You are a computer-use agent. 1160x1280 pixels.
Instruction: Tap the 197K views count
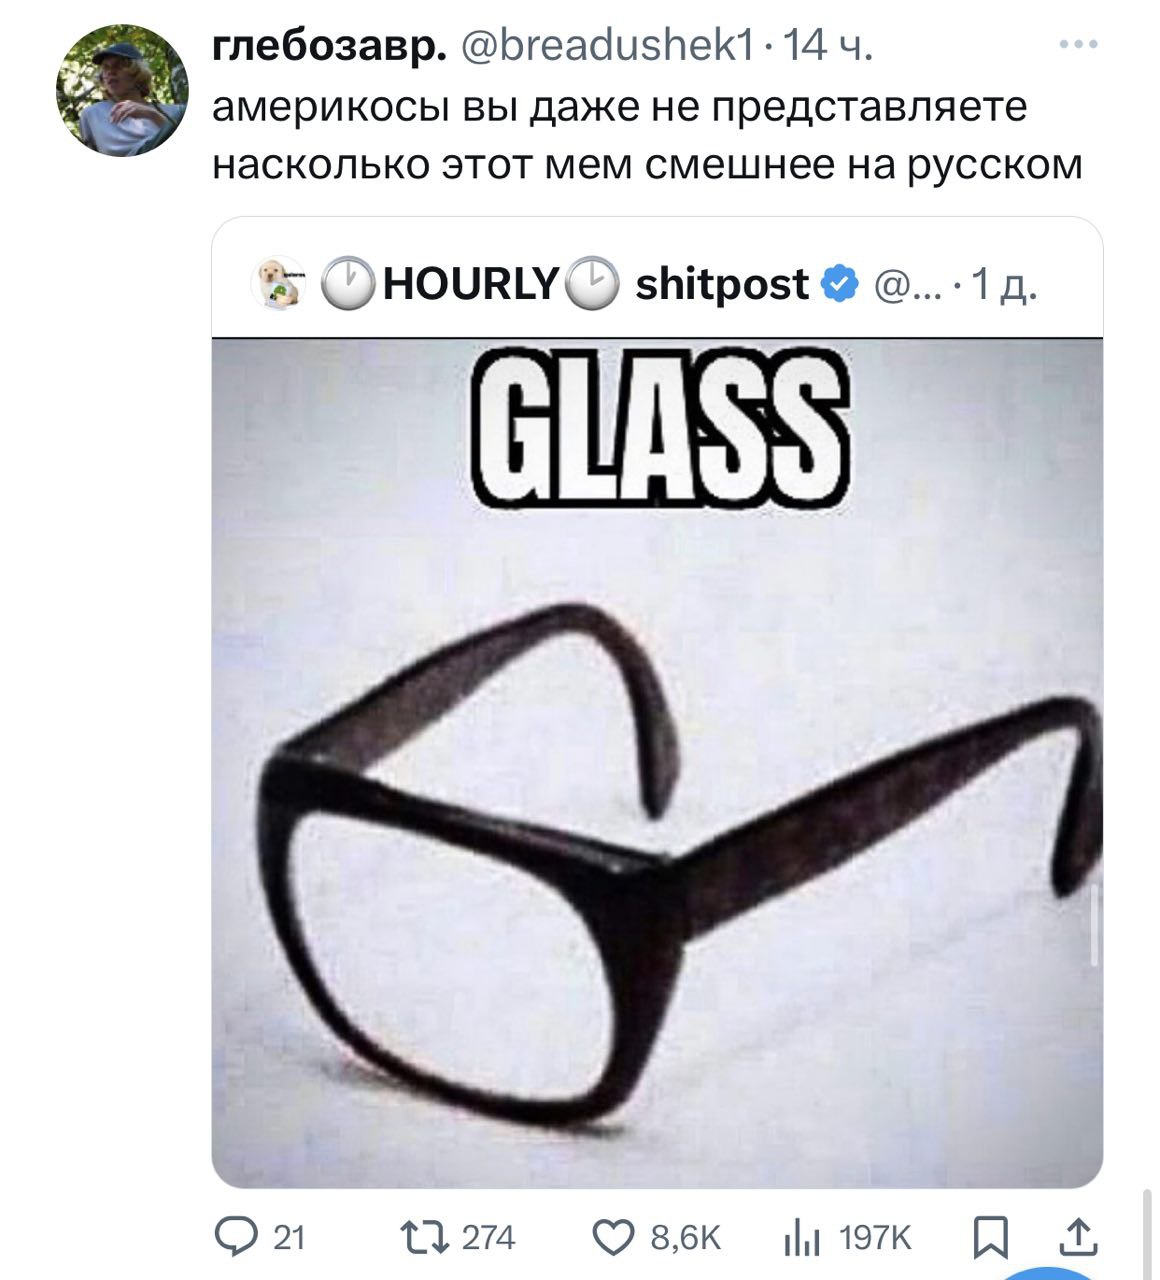875,1239
